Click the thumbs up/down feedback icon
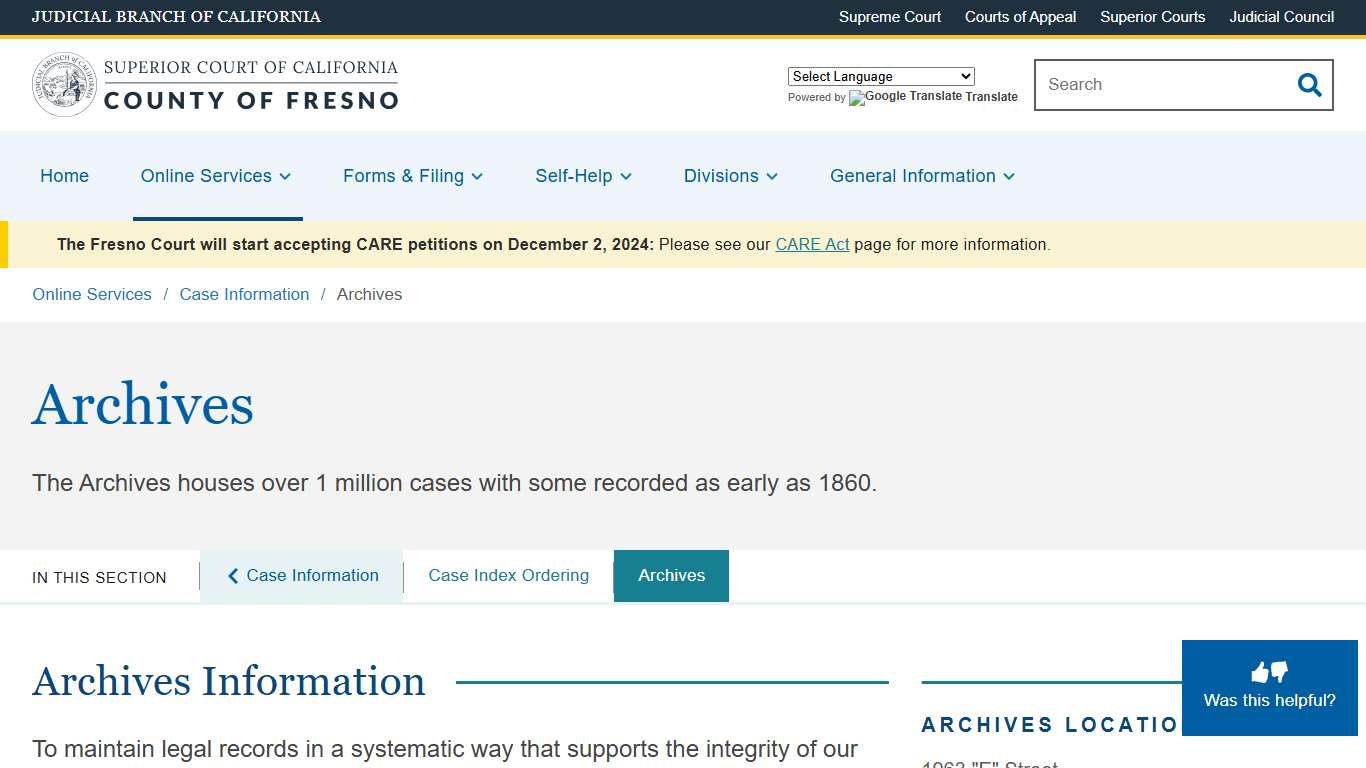Viewport: 1366px width, 768px height. click(1269, 672)
